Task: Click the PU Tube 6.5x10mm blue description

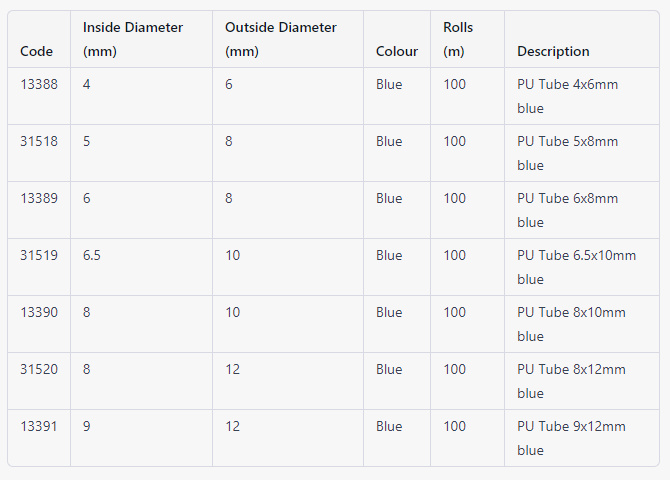Action: pyautogui.click(x=576, y=267)
